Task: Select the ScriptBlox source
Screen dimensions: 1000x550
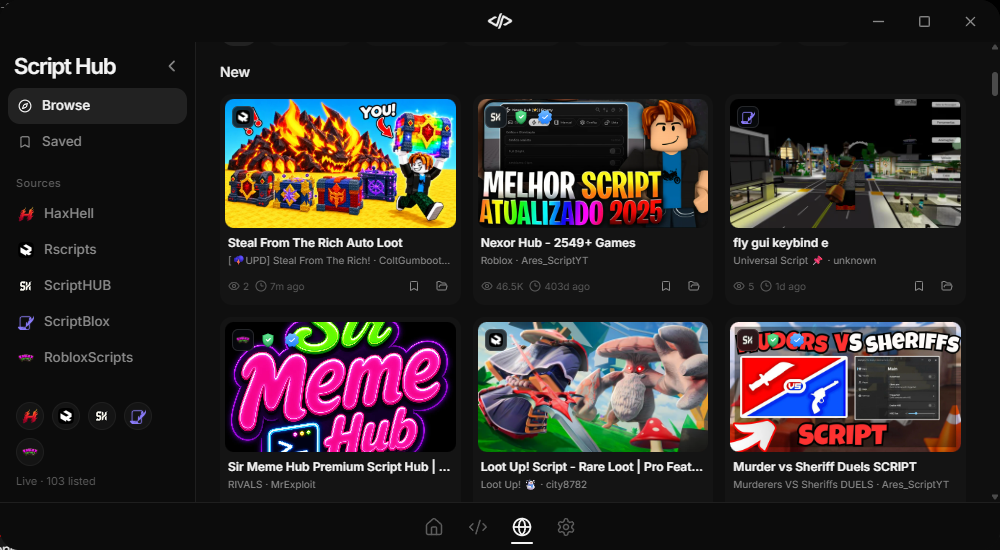Action: pos(98,322)
